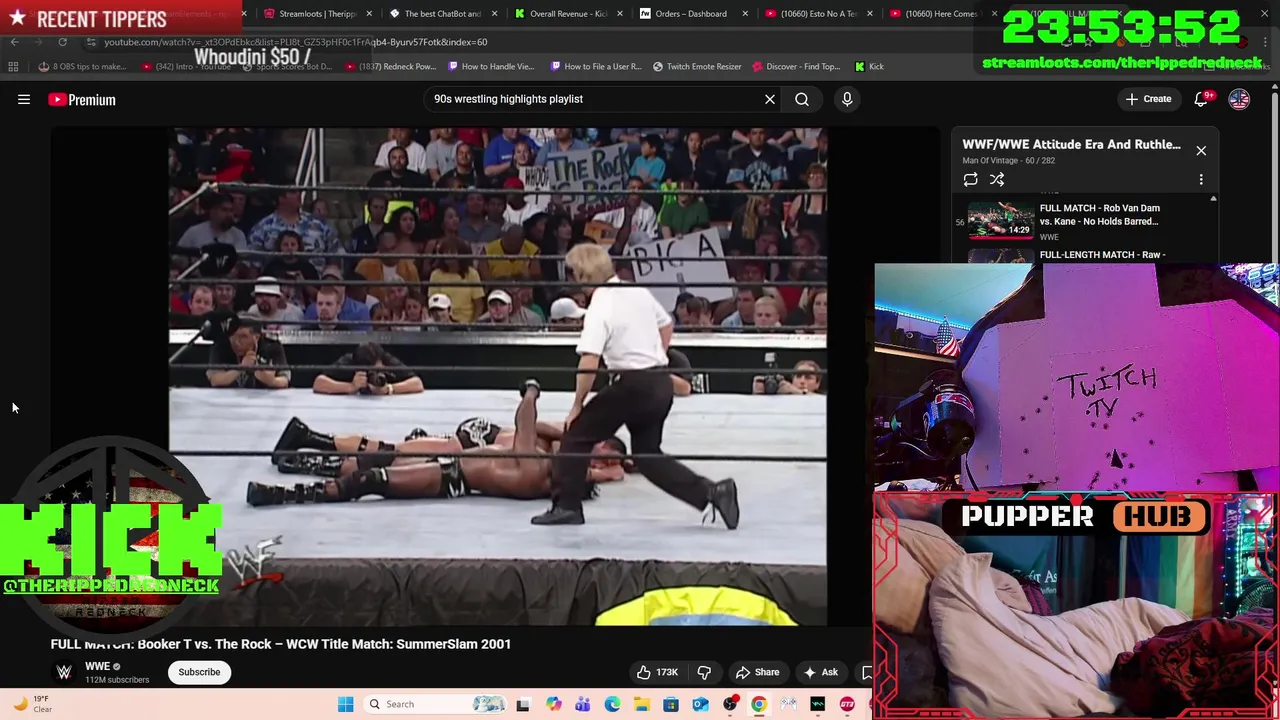Open the 8 OBS tips bookmark
1280x720 pixels.
pyautogui.click(x=83, y=66)
